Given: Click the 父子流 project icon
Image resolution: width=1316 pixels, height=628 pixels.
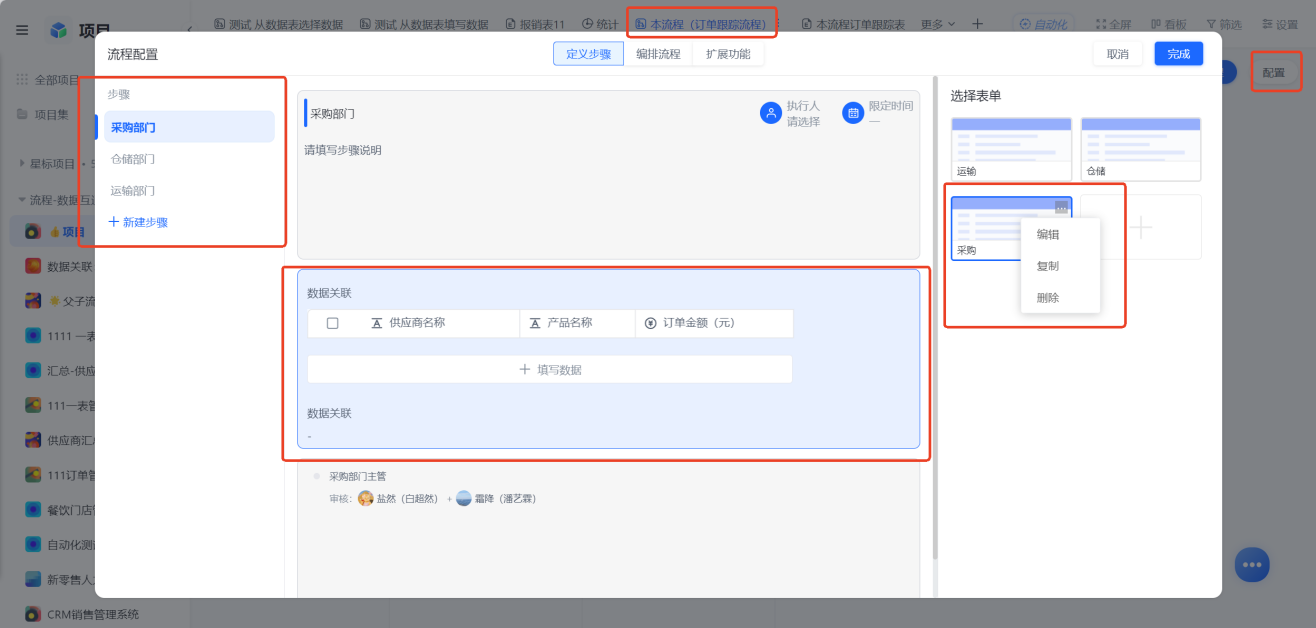Looking at the screenshot, I should [x=33, y=300].
